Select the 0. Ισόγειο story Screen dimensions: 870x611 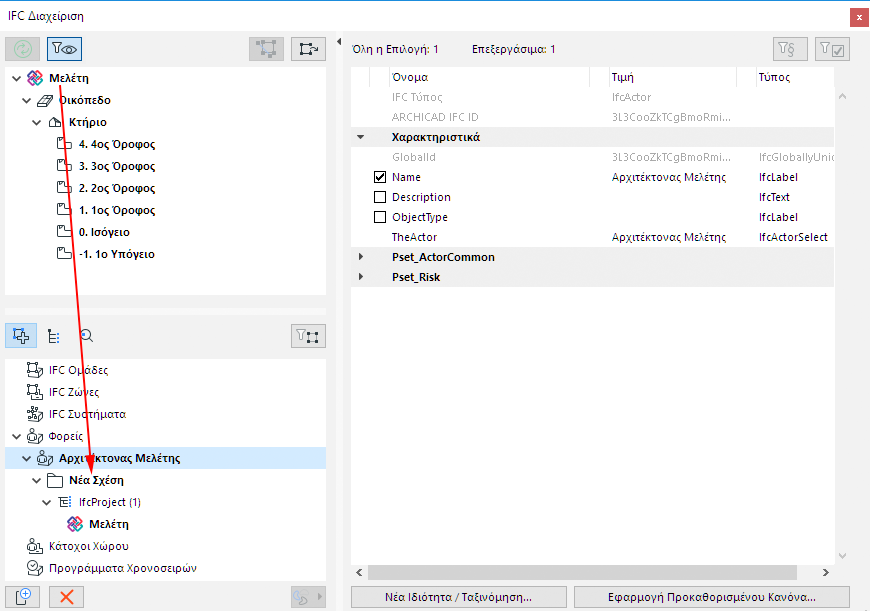[x=104, y=232]
